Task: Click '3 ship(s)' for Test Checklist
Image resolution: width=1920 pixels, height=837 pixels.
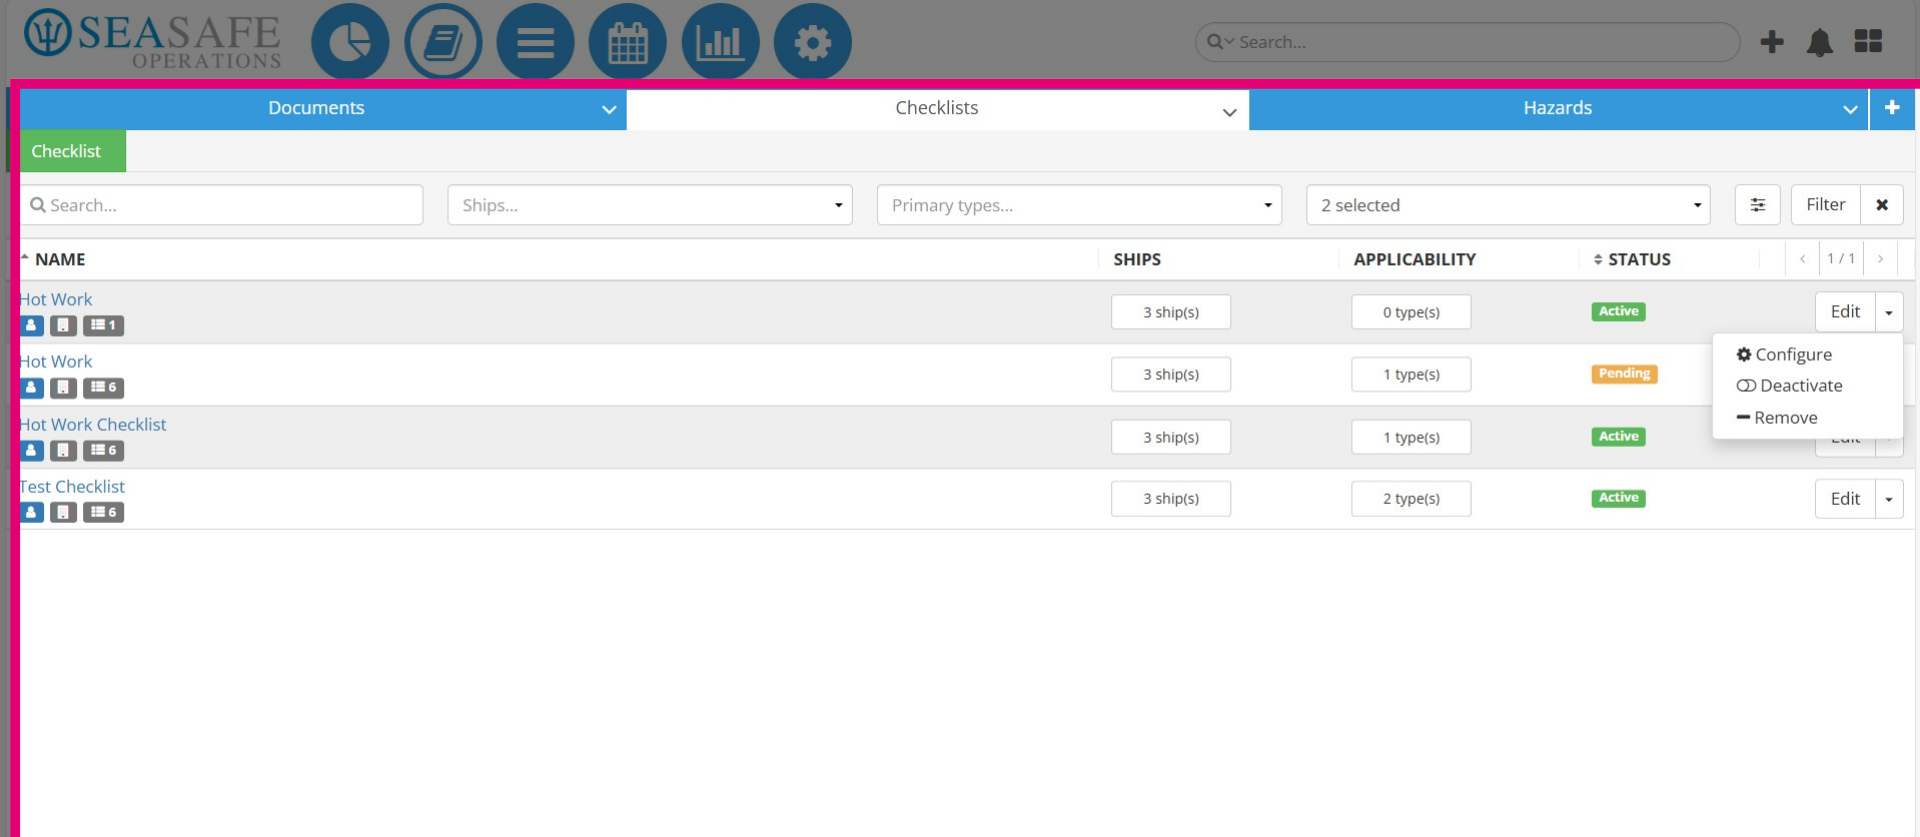Action: (x=1171, y=499)
